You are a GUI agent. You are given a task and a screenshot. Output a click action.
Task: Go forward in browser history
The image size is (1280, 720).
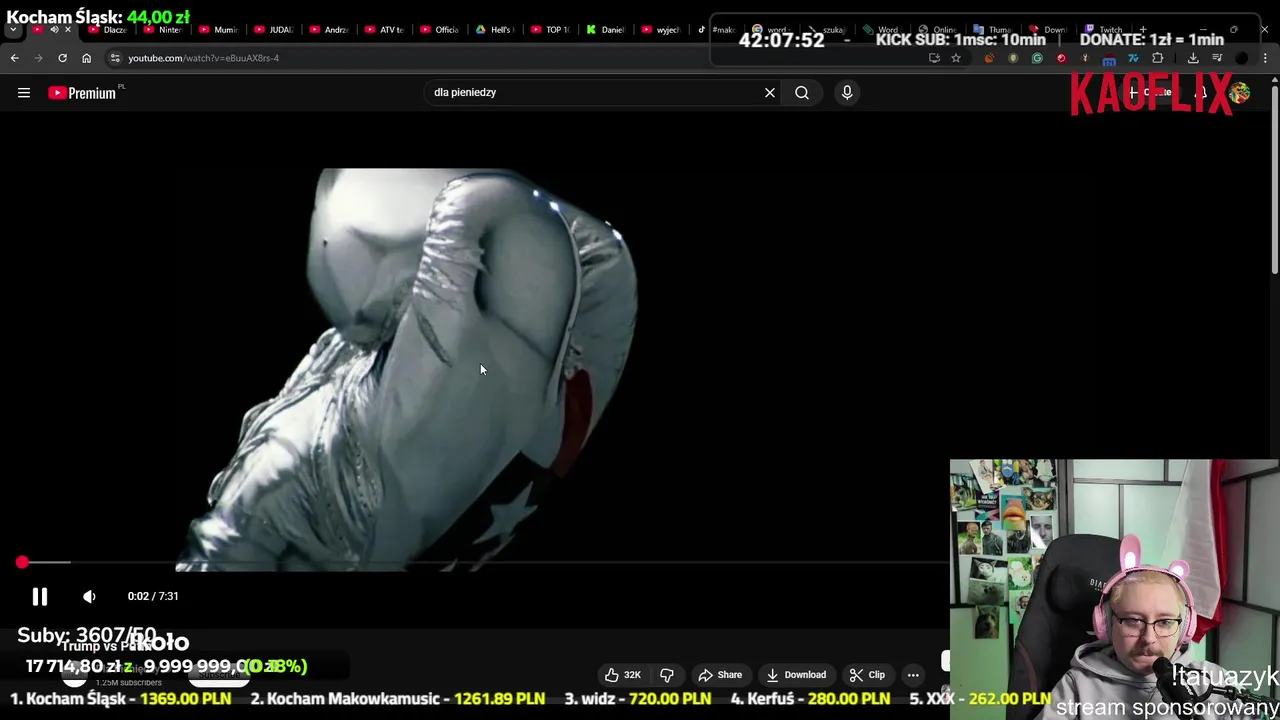click(x=39, y=58)
